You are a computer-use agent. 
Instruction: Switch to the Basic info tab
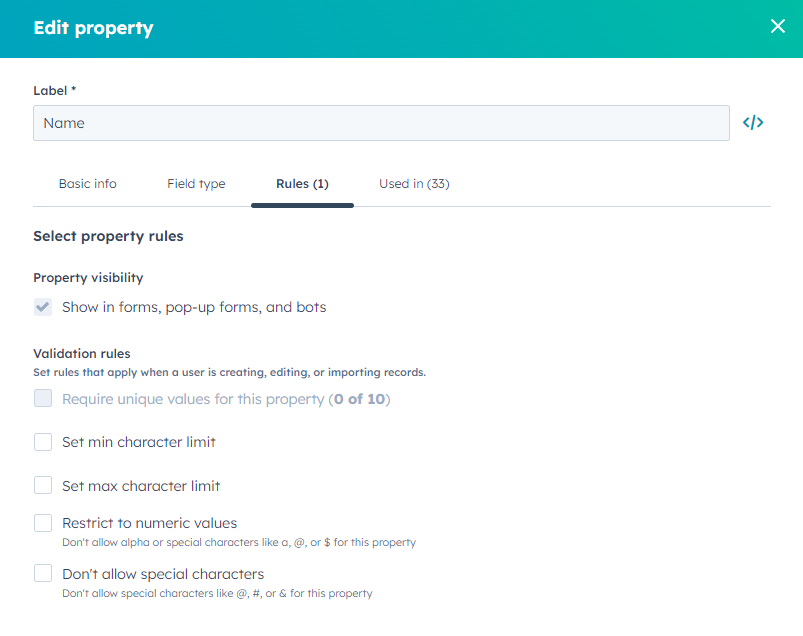tap(87, 184)
